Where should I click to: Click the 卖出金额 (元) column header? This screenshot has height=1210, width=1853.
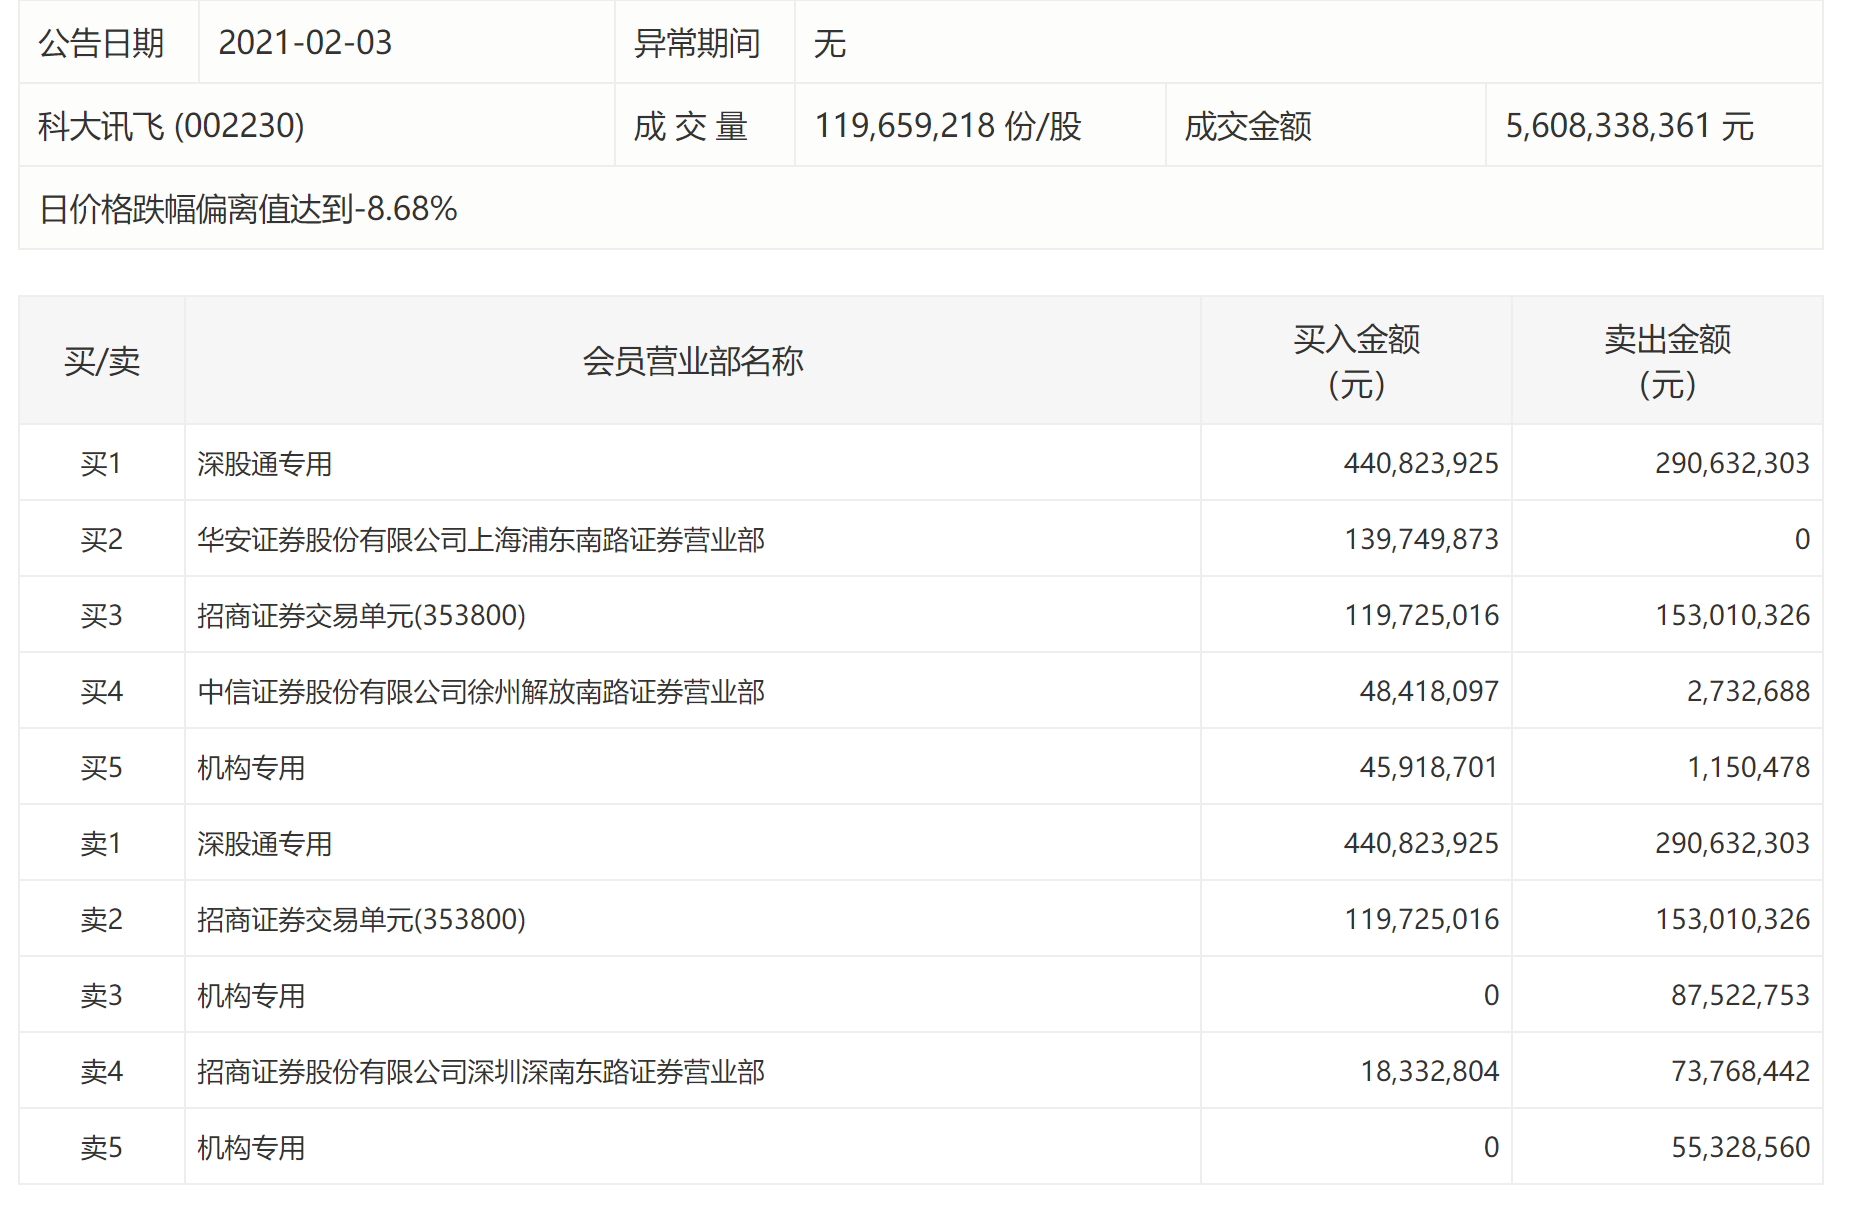pyautogui.click(x=1667, y=361)
